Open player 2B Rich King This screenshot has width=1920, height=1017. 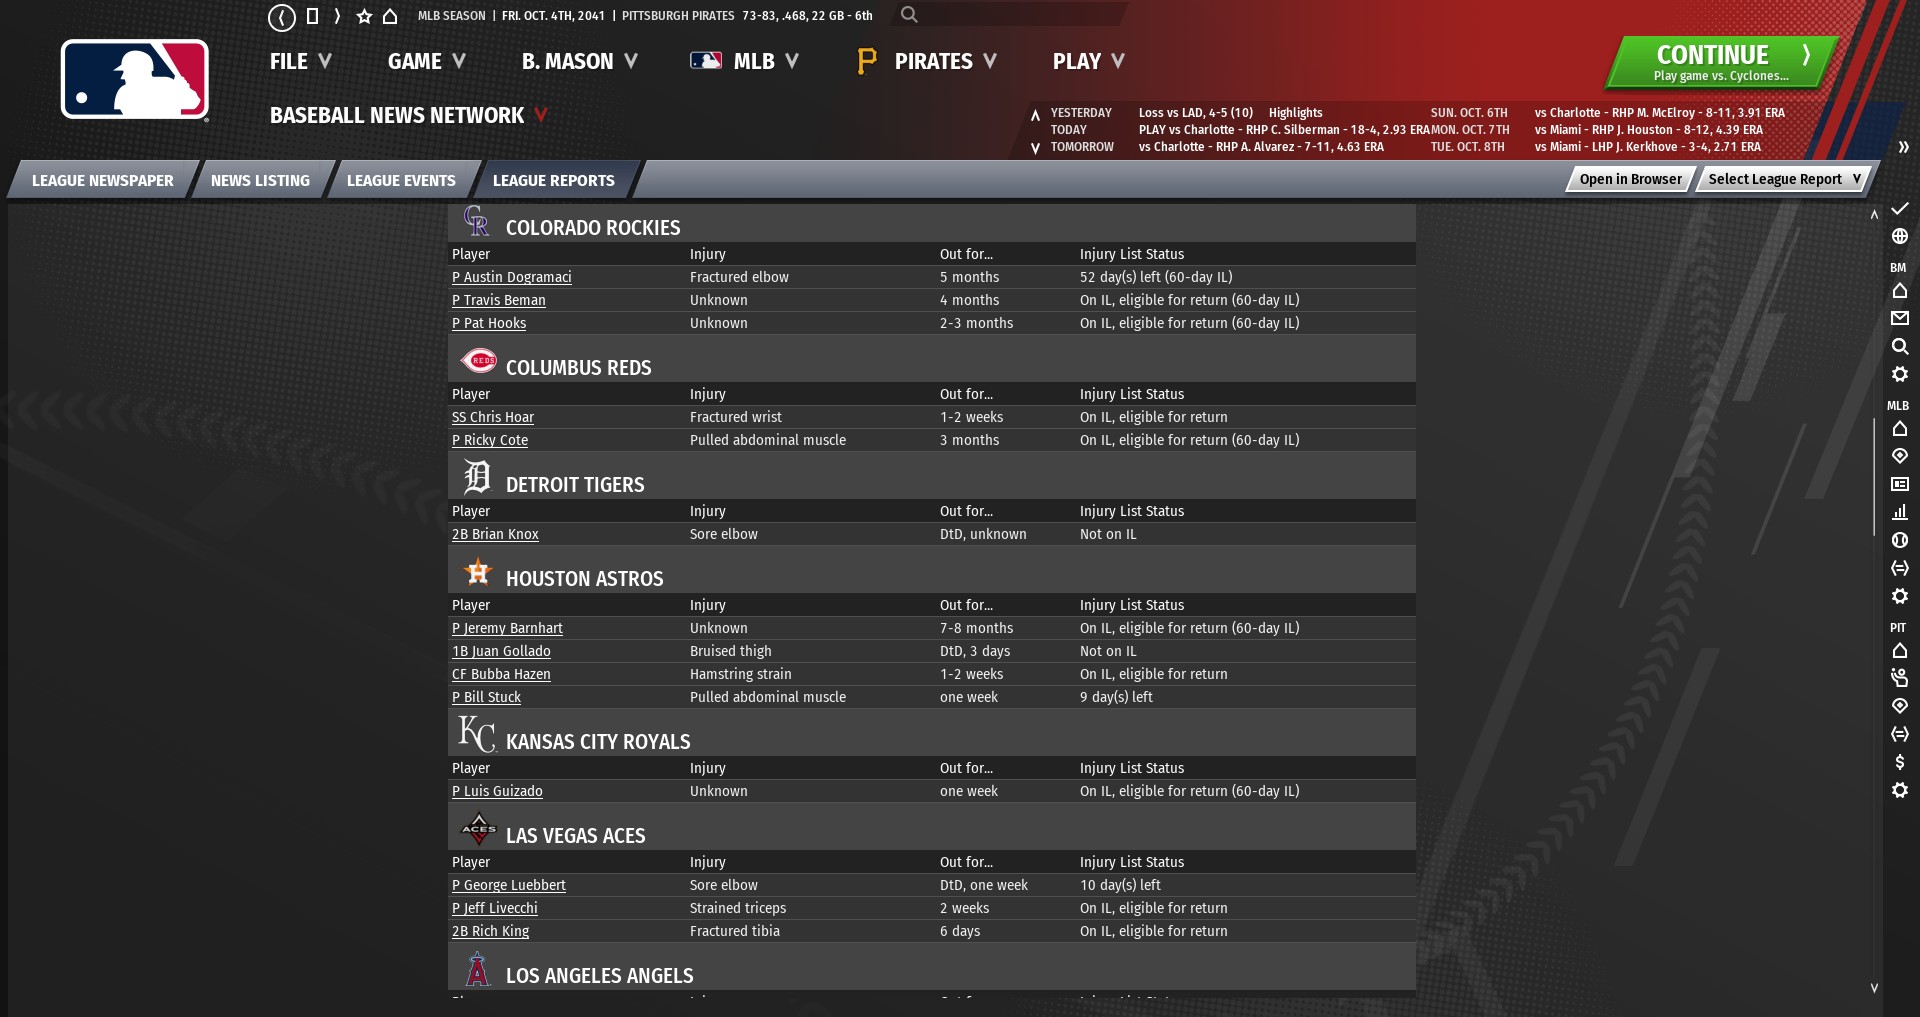click(490, 931)
